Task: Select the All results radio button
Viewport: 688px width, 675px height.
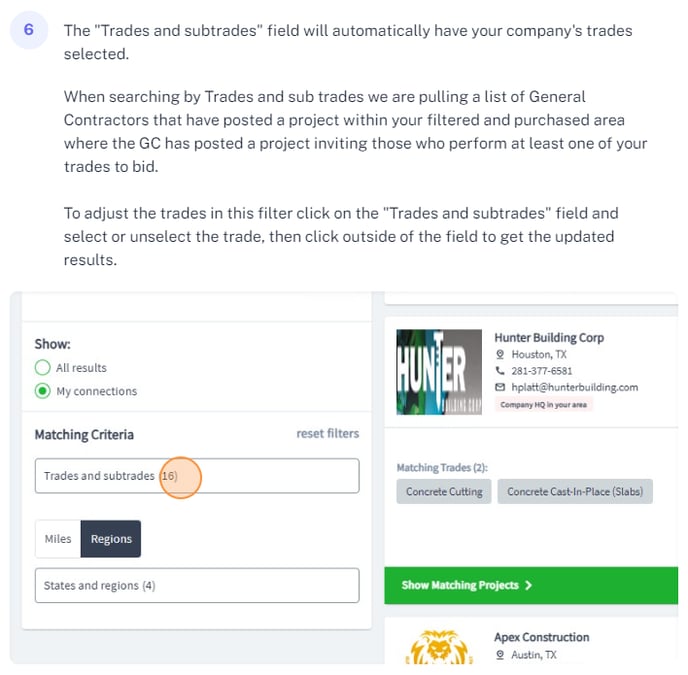Action: [x=43, y=367]
